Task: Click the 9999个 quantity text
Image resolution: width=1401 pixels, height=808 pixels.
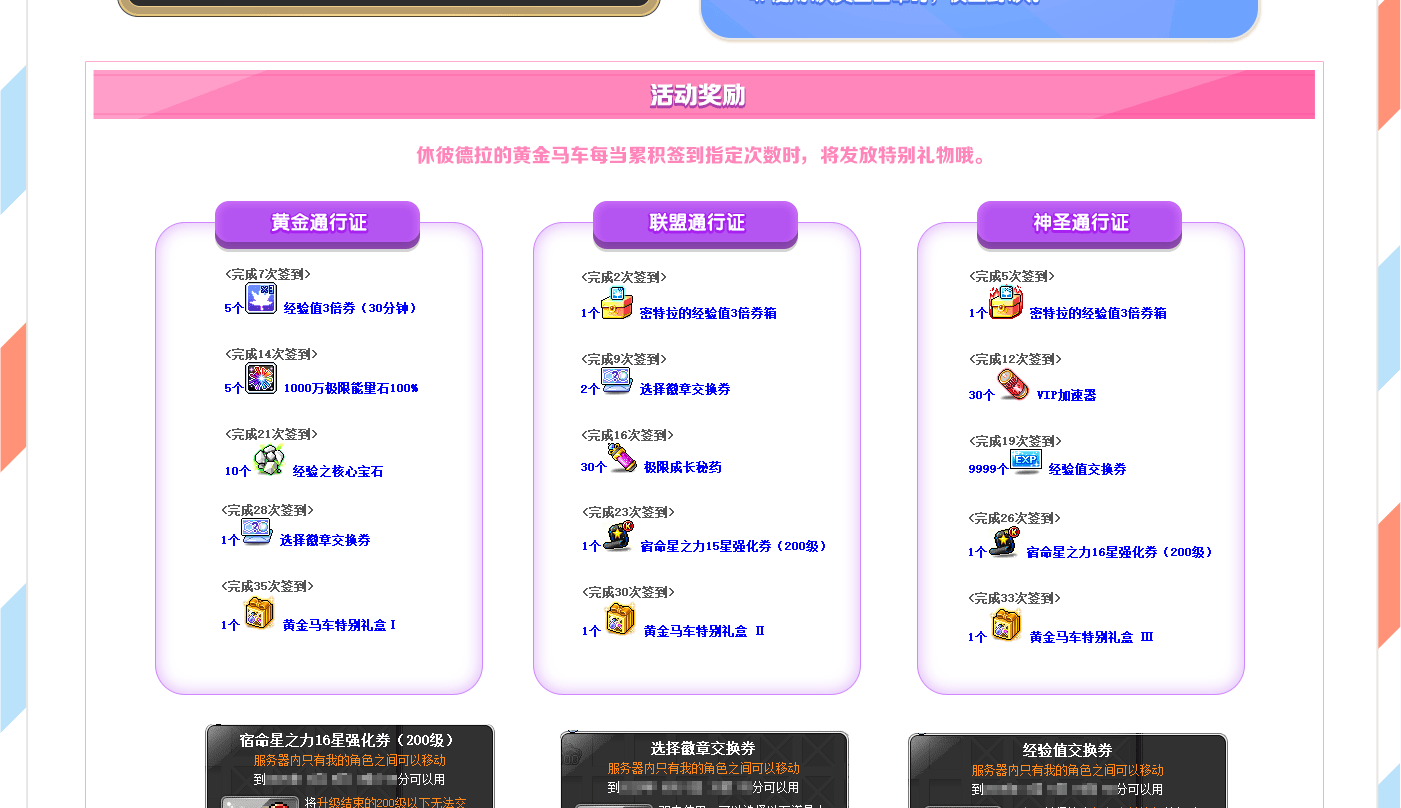Action: [x=988, y=469]
